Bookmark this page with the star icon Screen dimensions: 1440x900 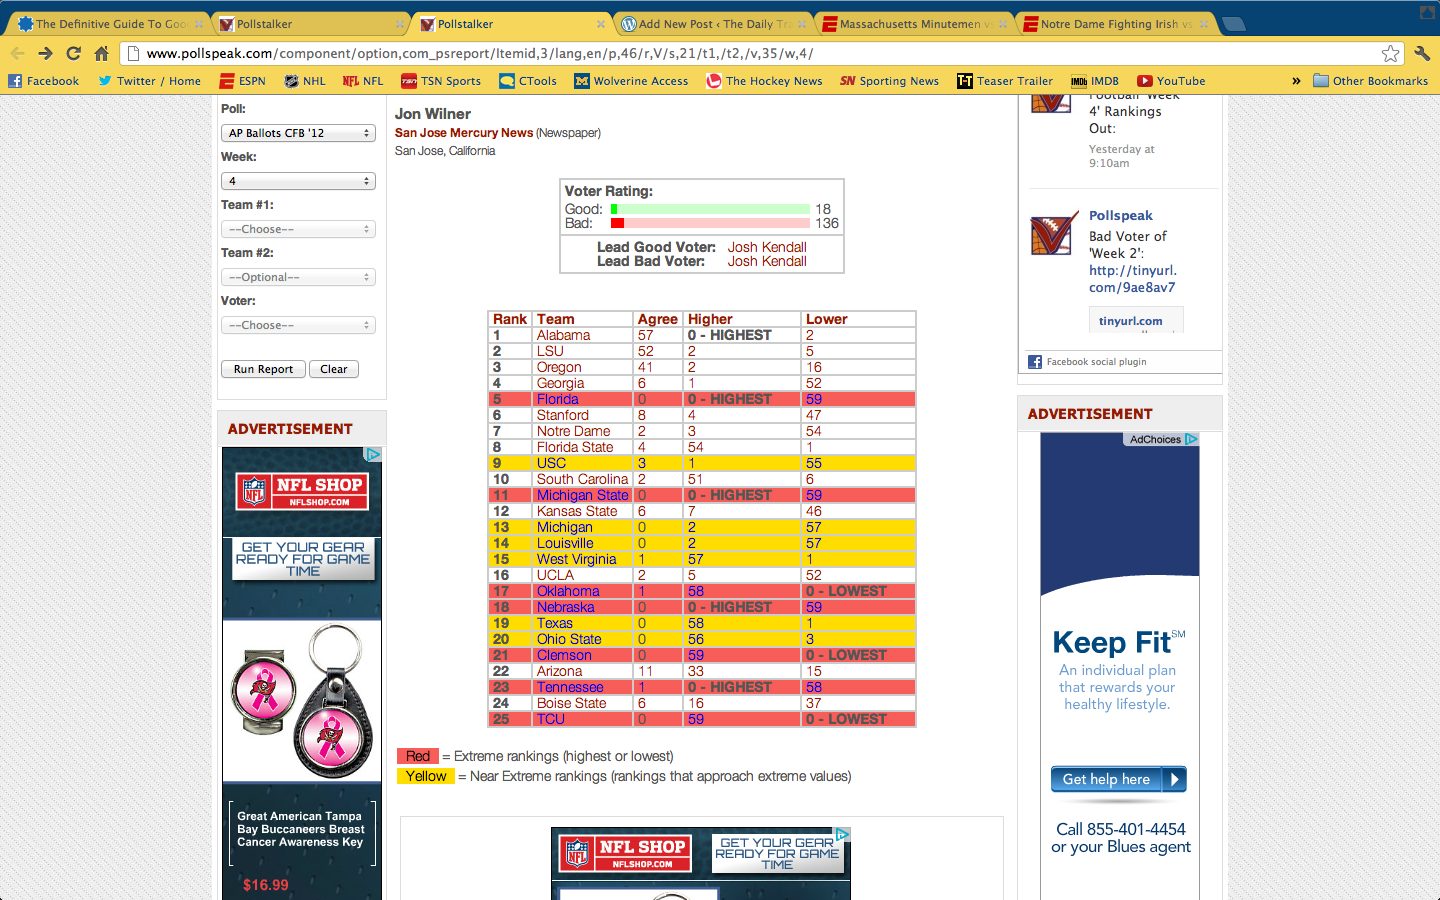1390,54
